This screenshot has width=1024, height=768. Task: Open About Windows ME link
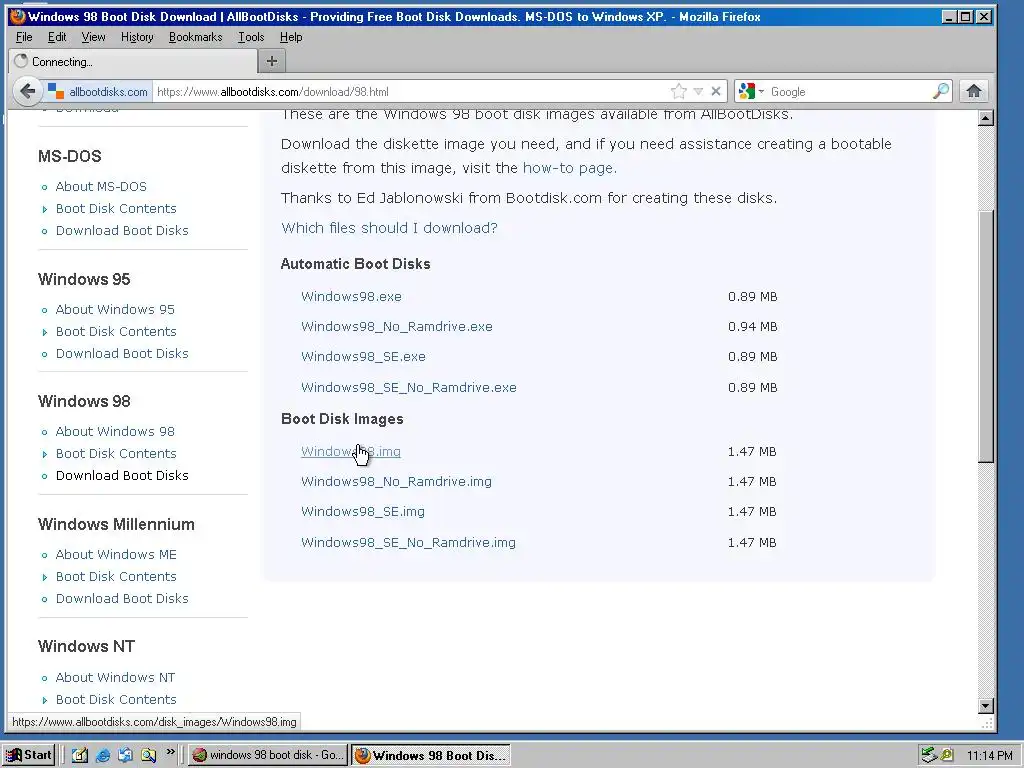116,554
